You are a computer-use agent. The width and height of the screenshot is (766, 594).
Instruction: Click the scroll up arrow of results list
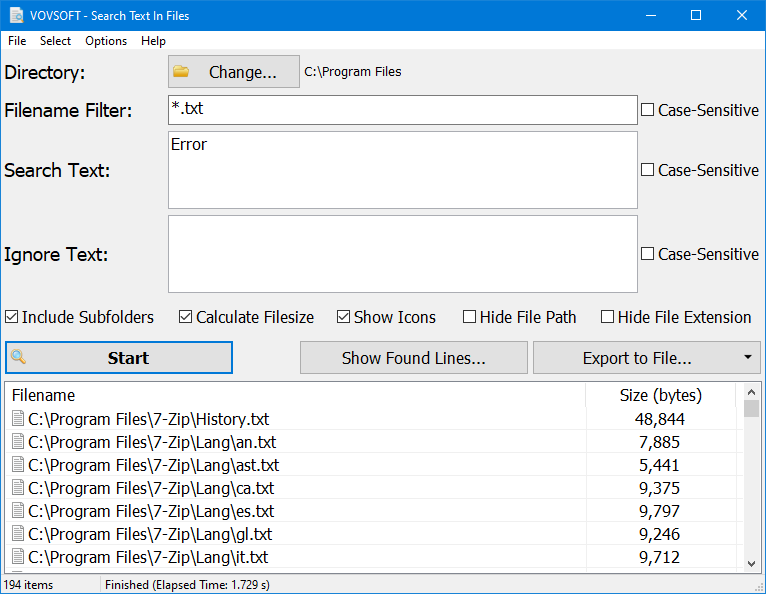pos(751,392)
